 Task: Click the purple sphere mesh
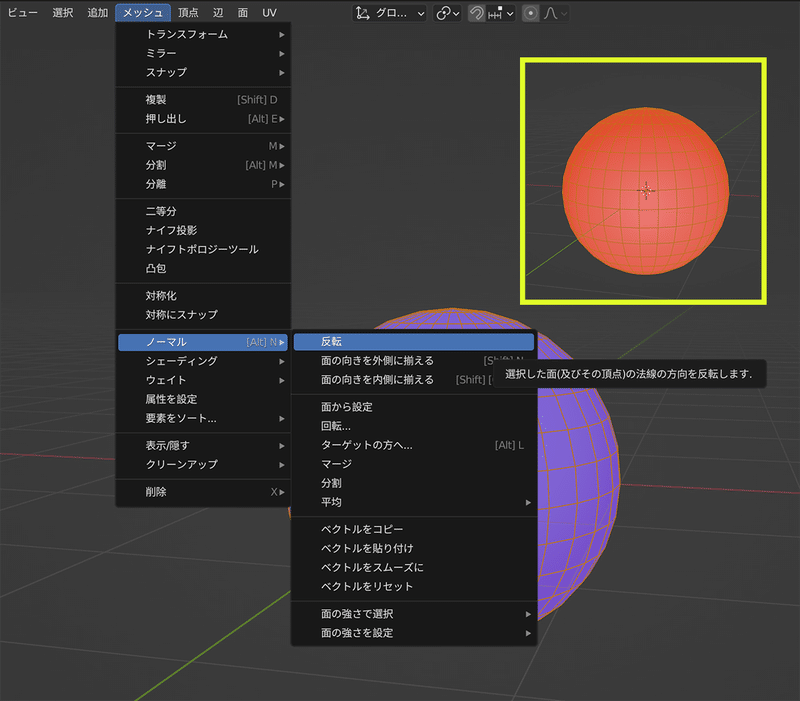[577, 485]
